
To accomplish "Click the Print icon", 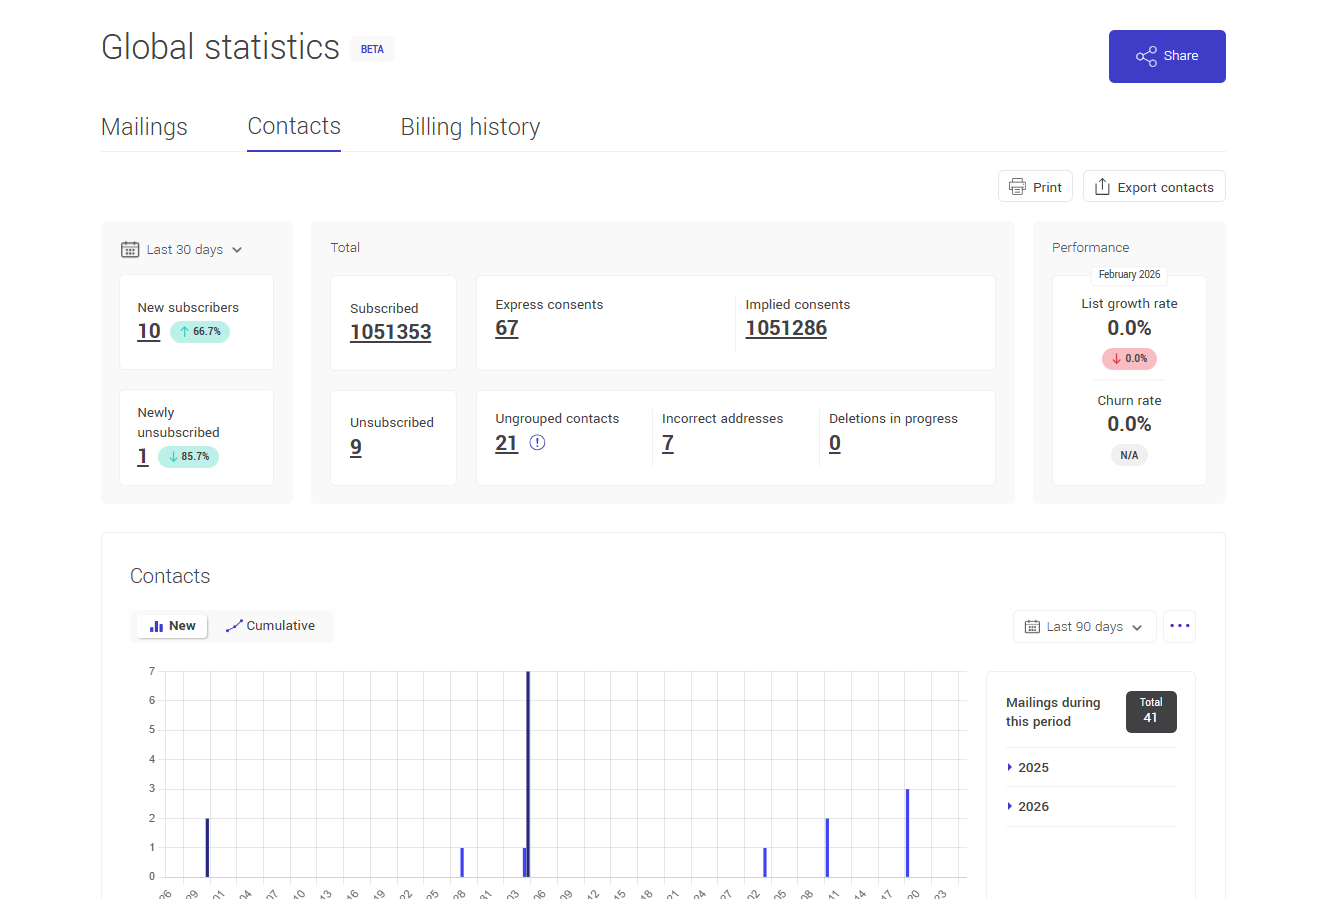I will pyautogui.click(x=1018, y=186).
